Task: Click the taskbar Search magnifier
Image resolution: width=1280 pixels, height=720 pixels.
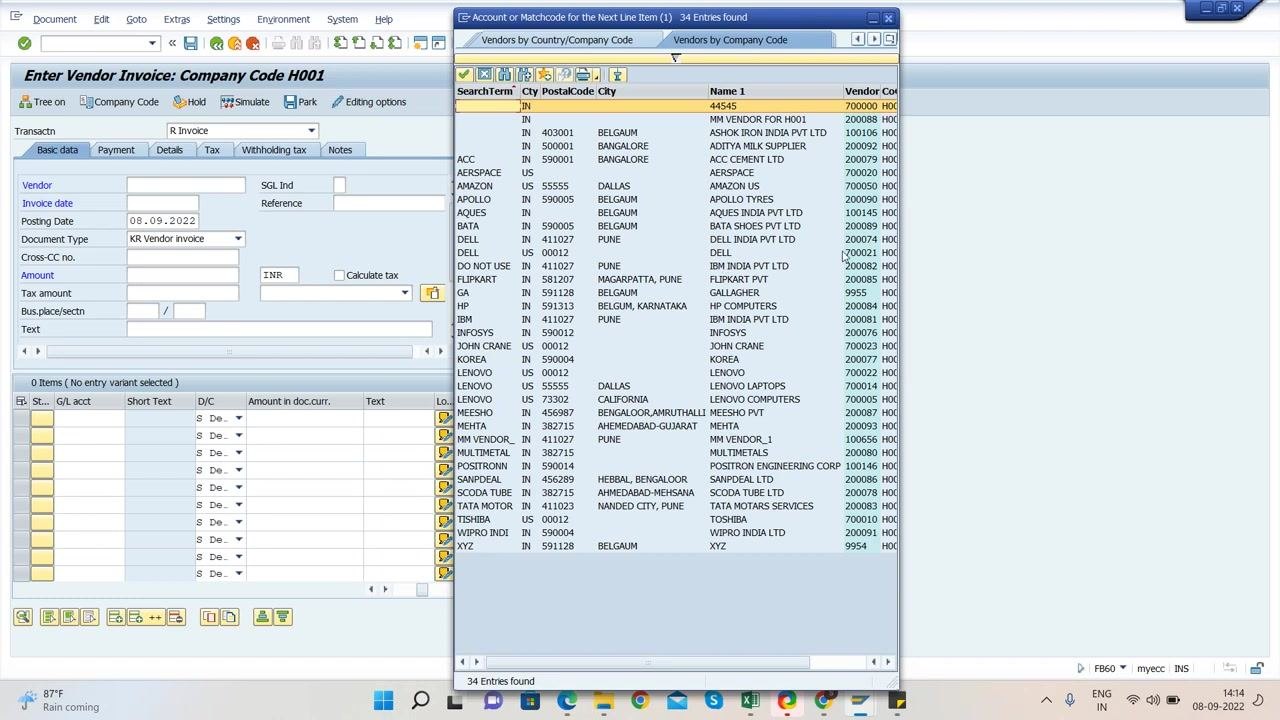Action: point(420,701)
